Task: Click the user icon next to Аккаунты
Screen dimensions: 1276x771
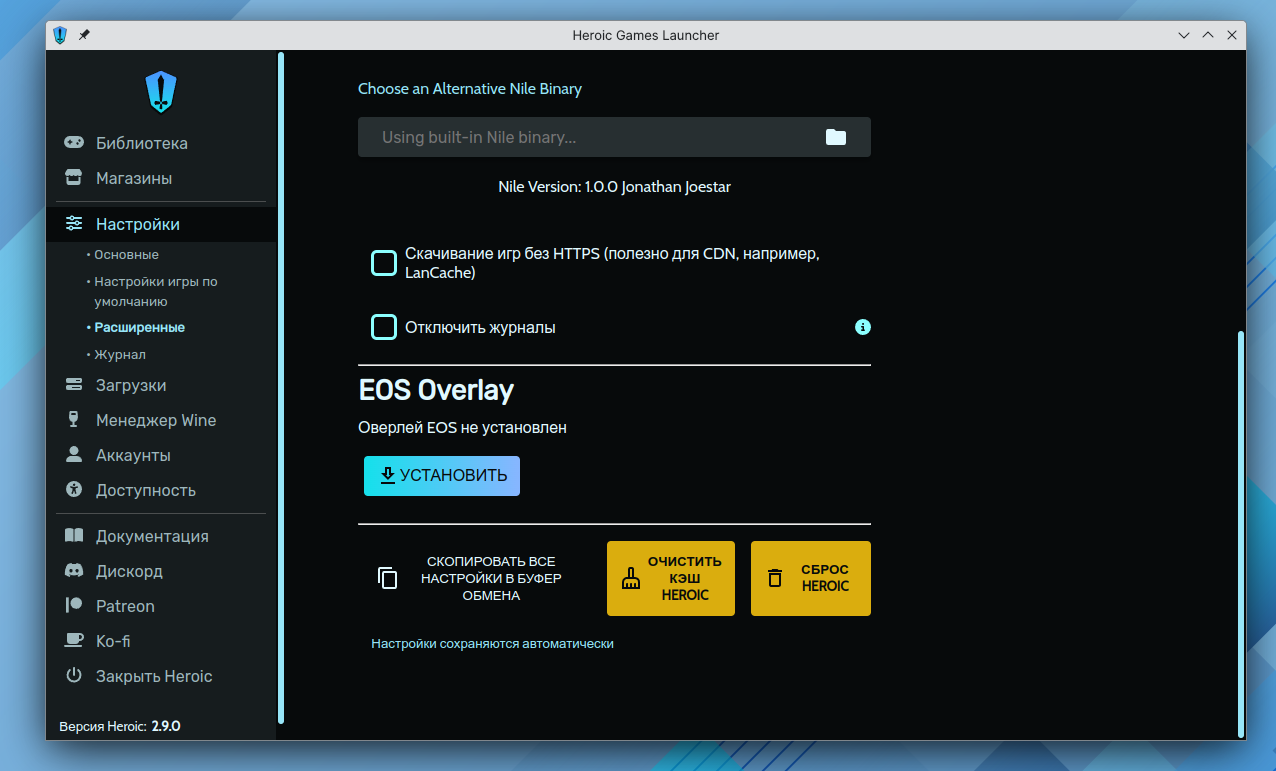Action: point(74,455)
